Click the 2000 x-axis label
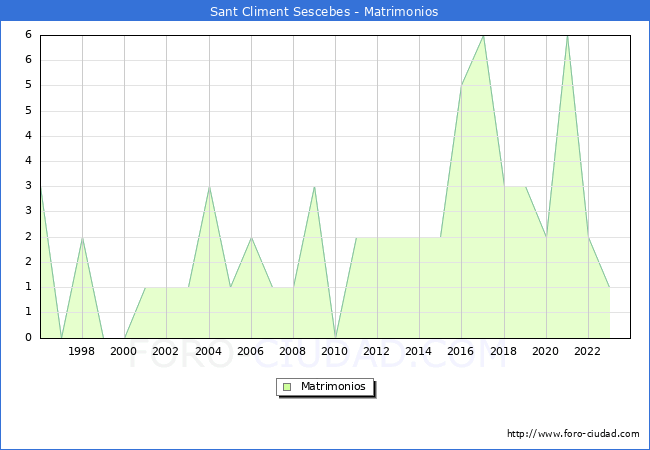 (x=123, y=351)
